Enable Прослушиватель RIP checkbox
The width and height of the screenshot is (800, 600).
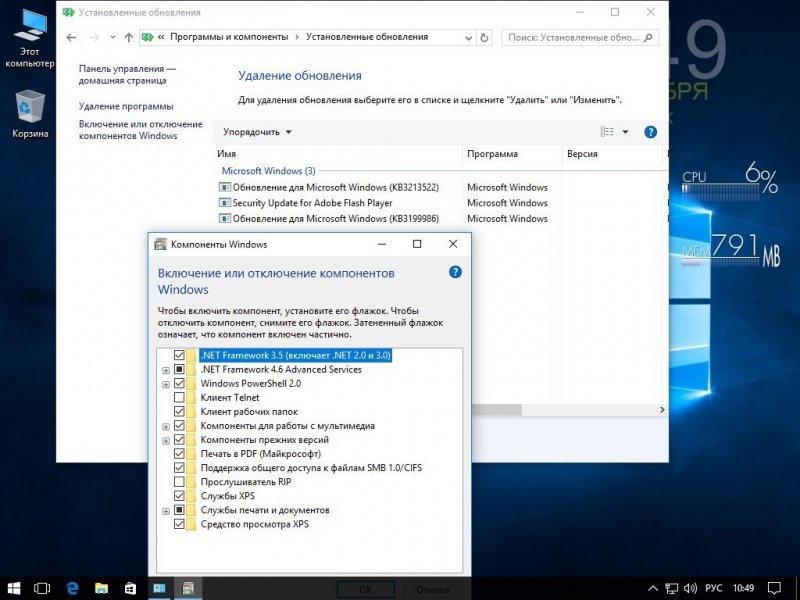click(x=179, y=481)
